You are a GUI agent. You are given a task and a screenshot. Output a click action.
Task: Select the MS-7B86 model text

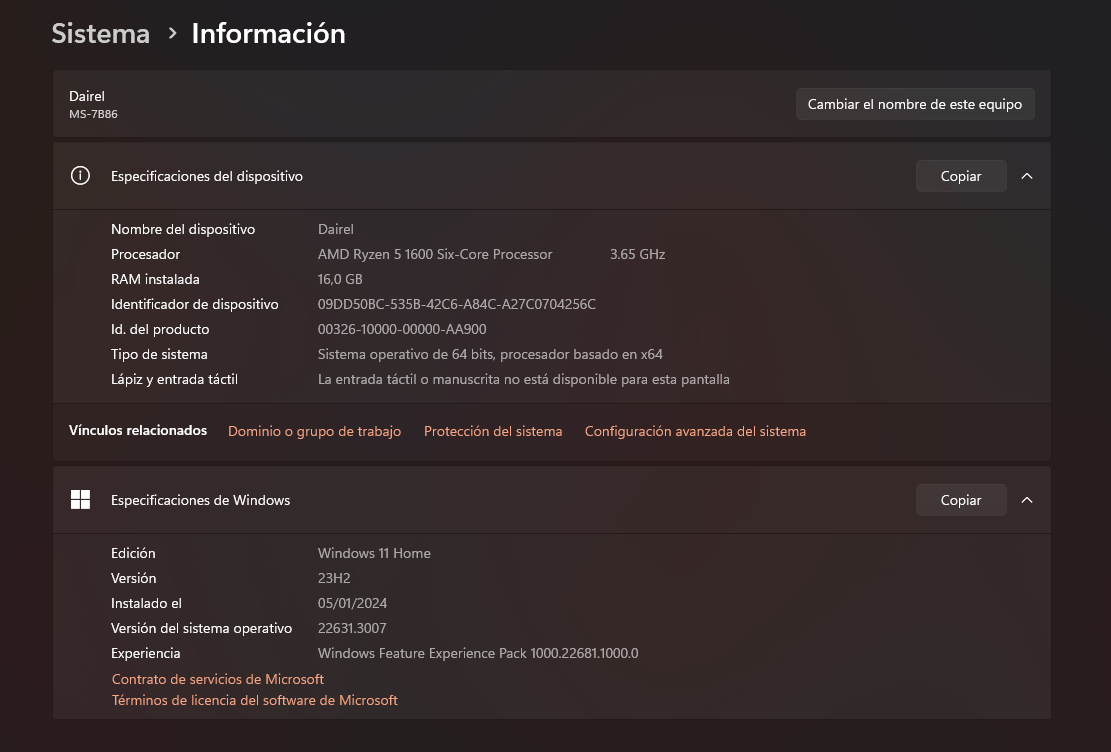pos(94,114)
